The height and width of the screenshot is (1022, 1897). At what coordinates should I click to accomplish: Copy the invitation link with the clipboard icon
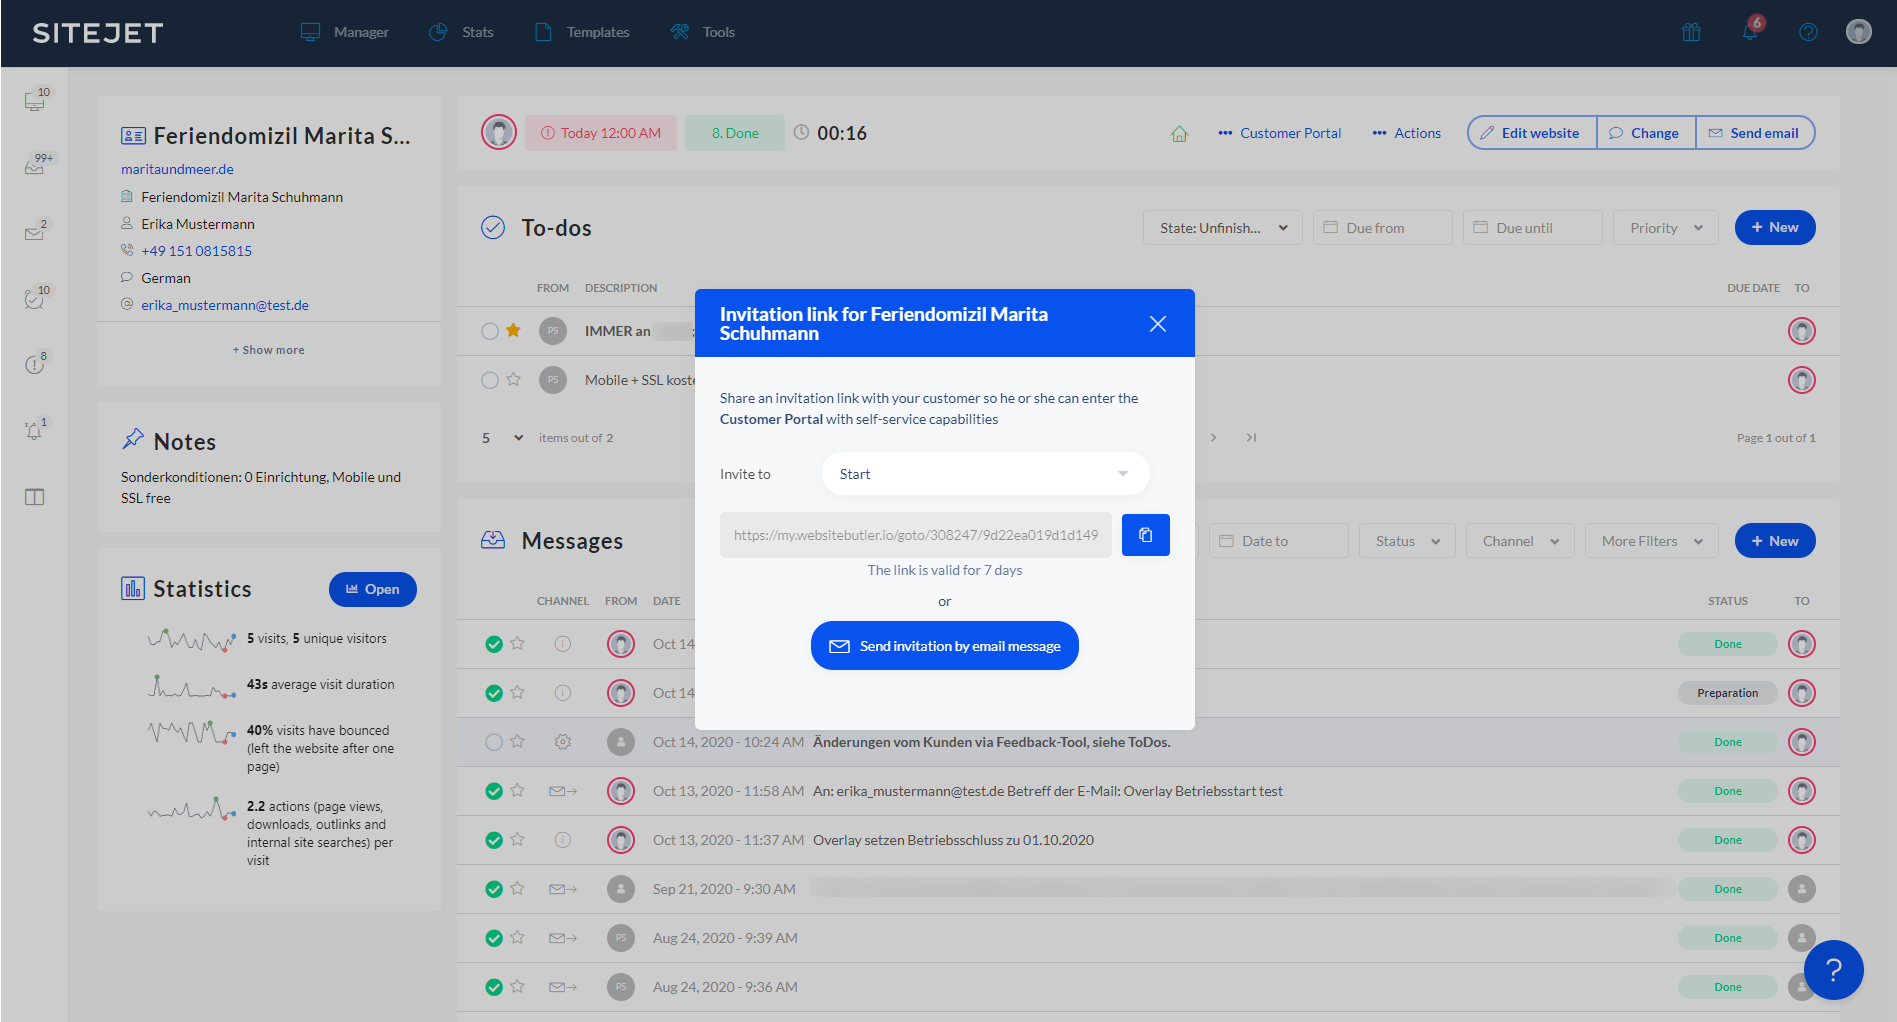tap(1145, 535)
